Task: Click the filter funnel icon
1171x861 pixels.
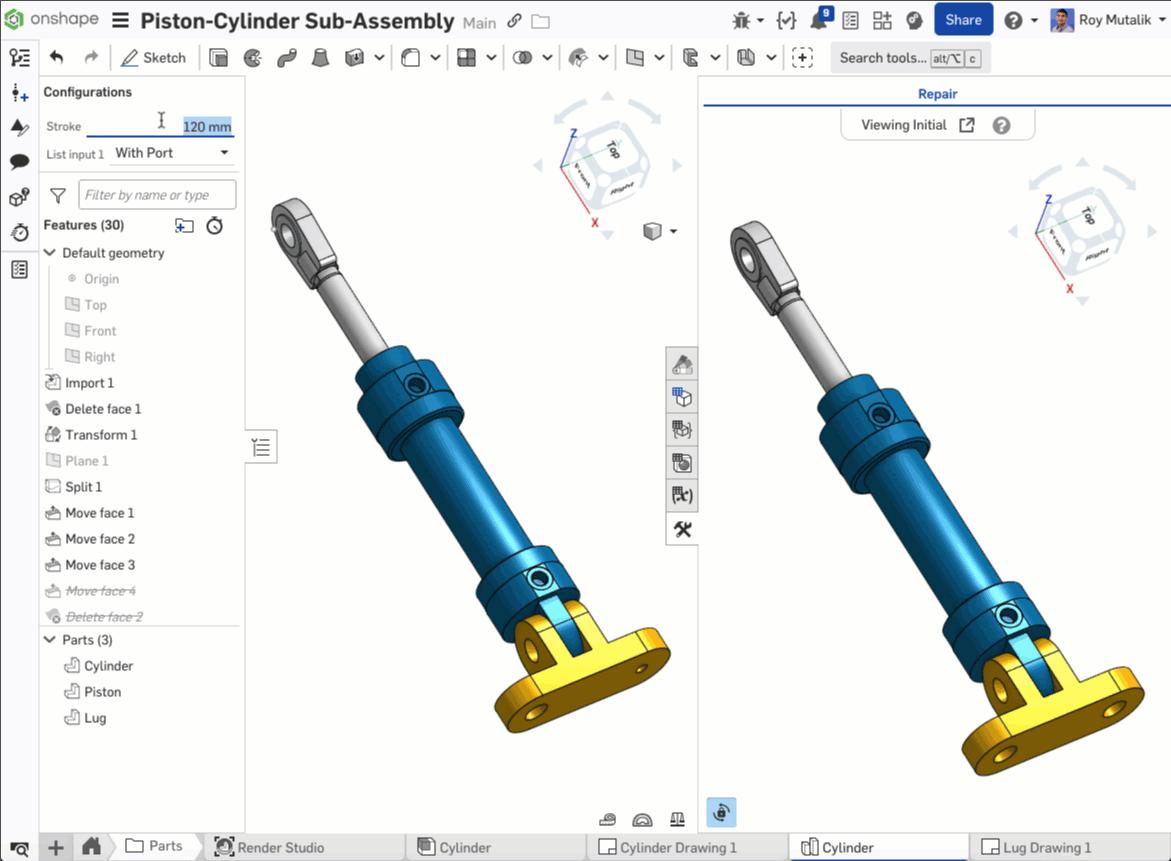Action: click(58, 195)
